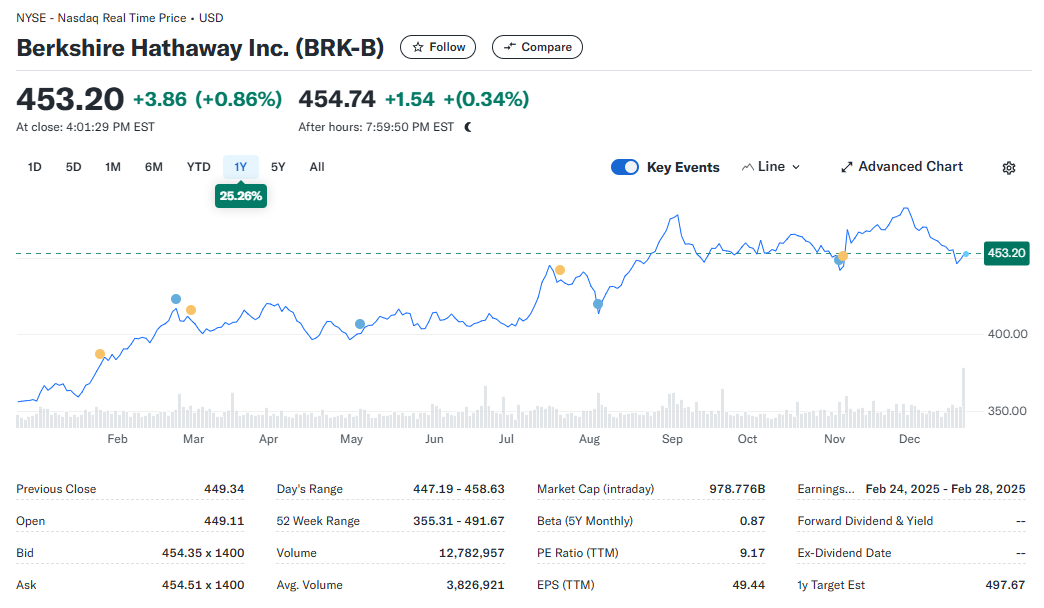
Task: Click the Open value 449.11
Action: point(224,521)
